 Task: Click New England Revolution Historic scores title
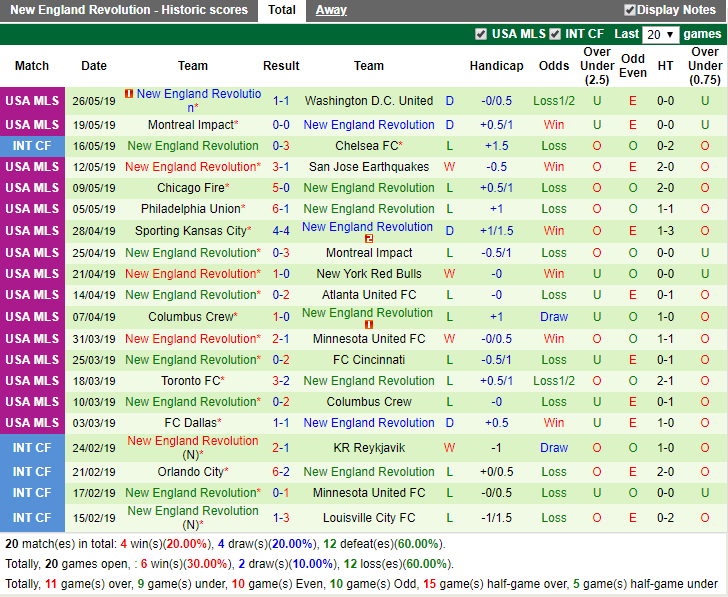coord(129,10)
